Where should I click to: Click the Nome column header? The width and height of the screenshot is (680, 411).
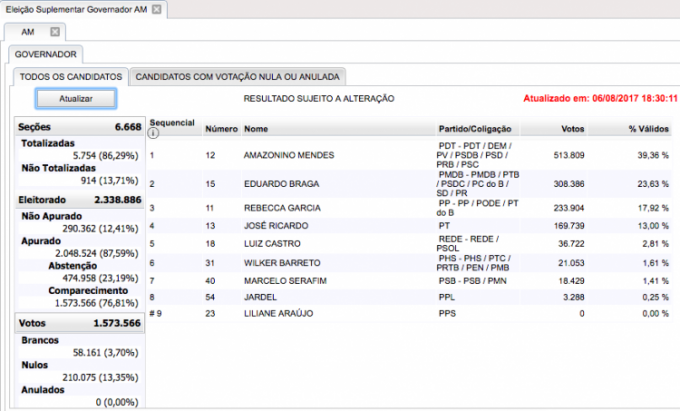(256, 128)
